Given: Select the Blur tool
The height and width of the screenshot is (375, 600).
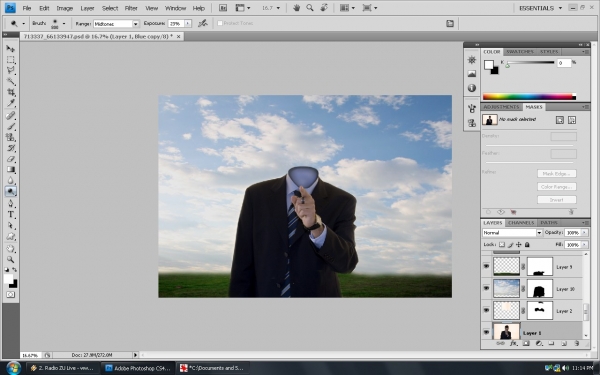Looking at the screenshot, I should 10,180.
